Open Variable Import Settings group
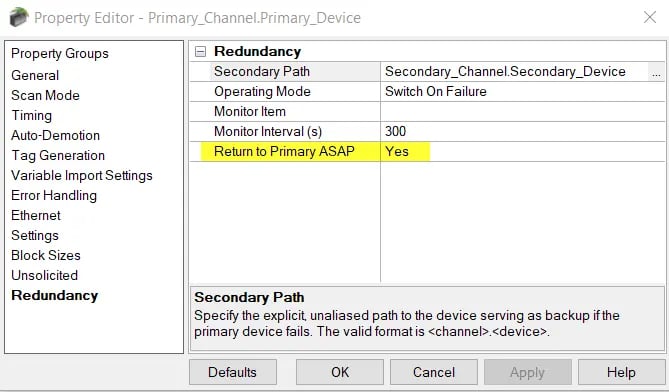Viewport: 669px width, 392px height. click(82, 175)
